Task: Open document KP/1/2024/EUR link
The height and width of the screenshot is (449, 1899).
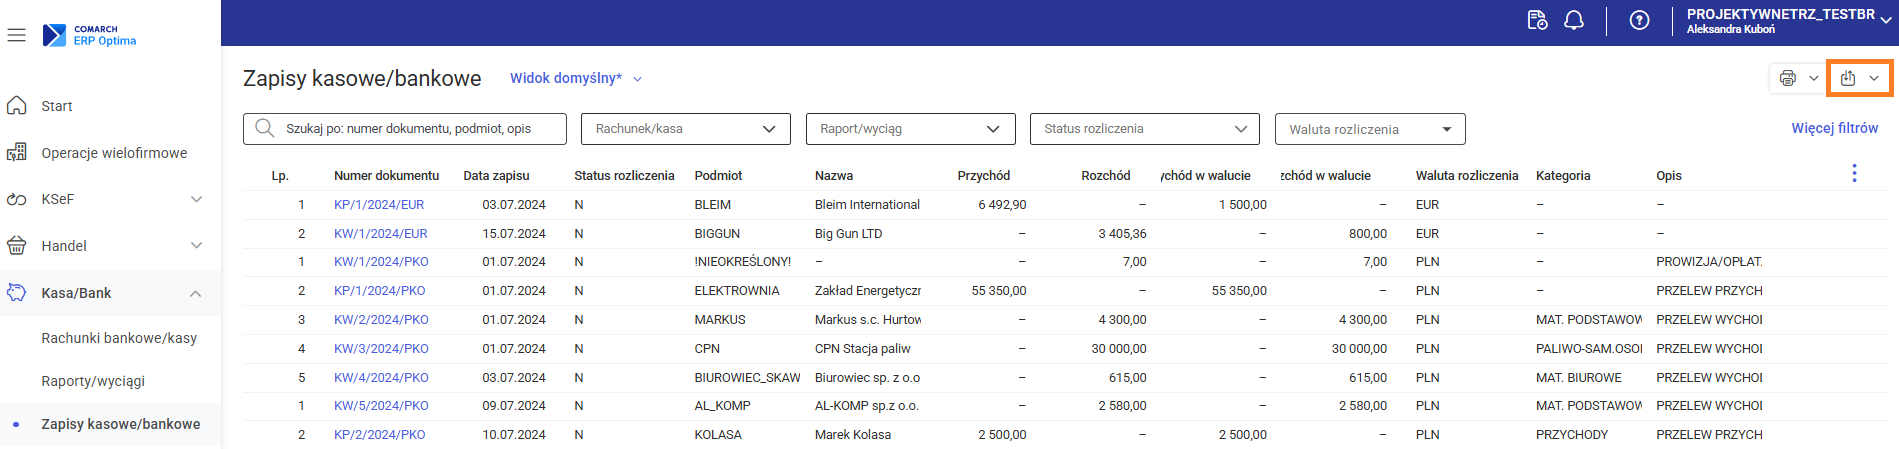Action: pyautogui.click(x=379, y=205)
